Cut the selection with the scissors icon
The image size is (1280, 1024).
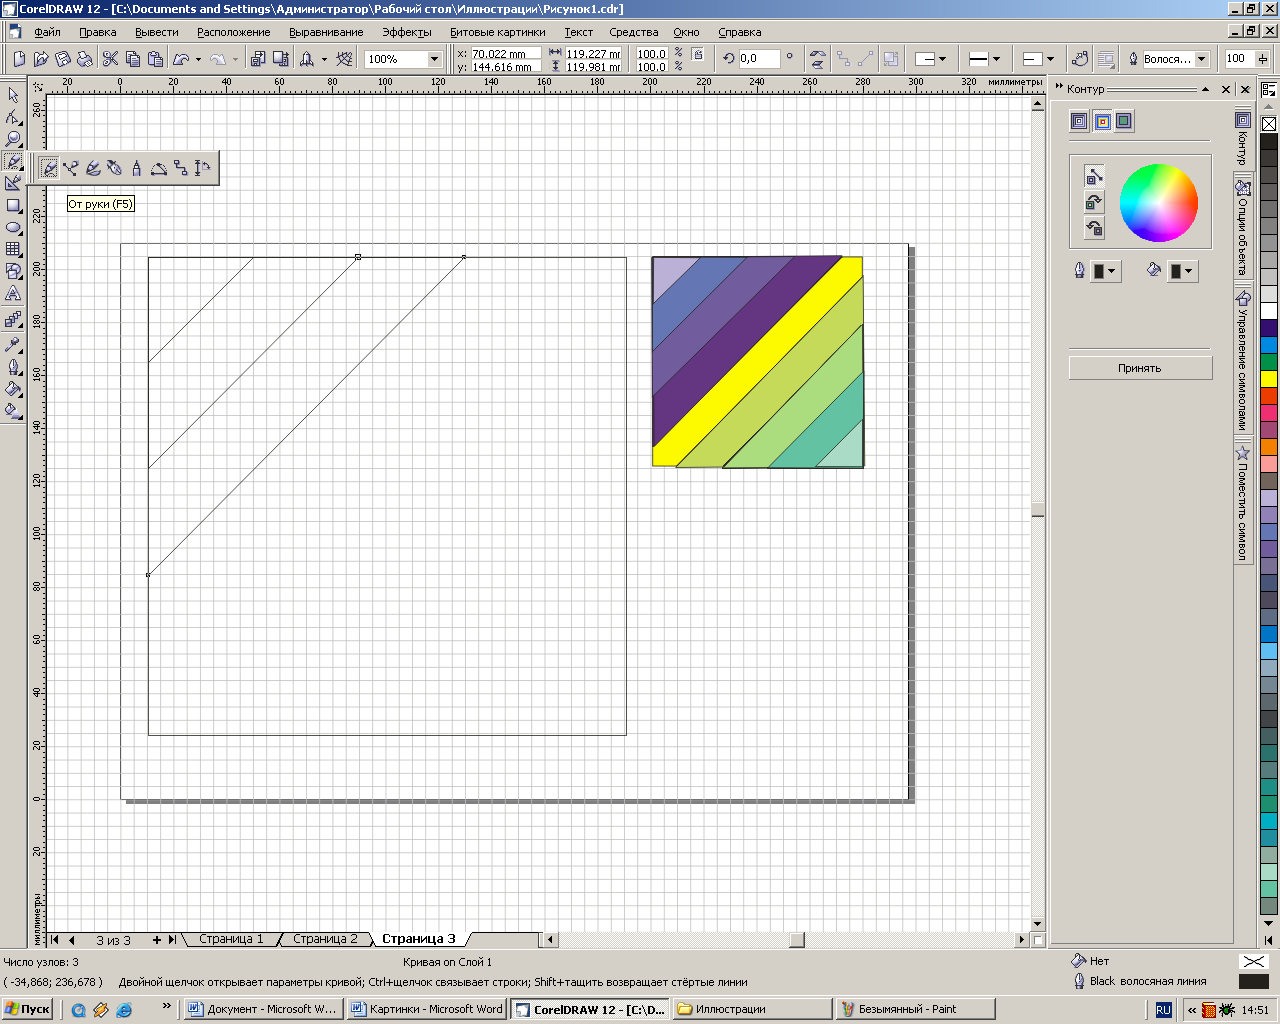click(111, 59)
